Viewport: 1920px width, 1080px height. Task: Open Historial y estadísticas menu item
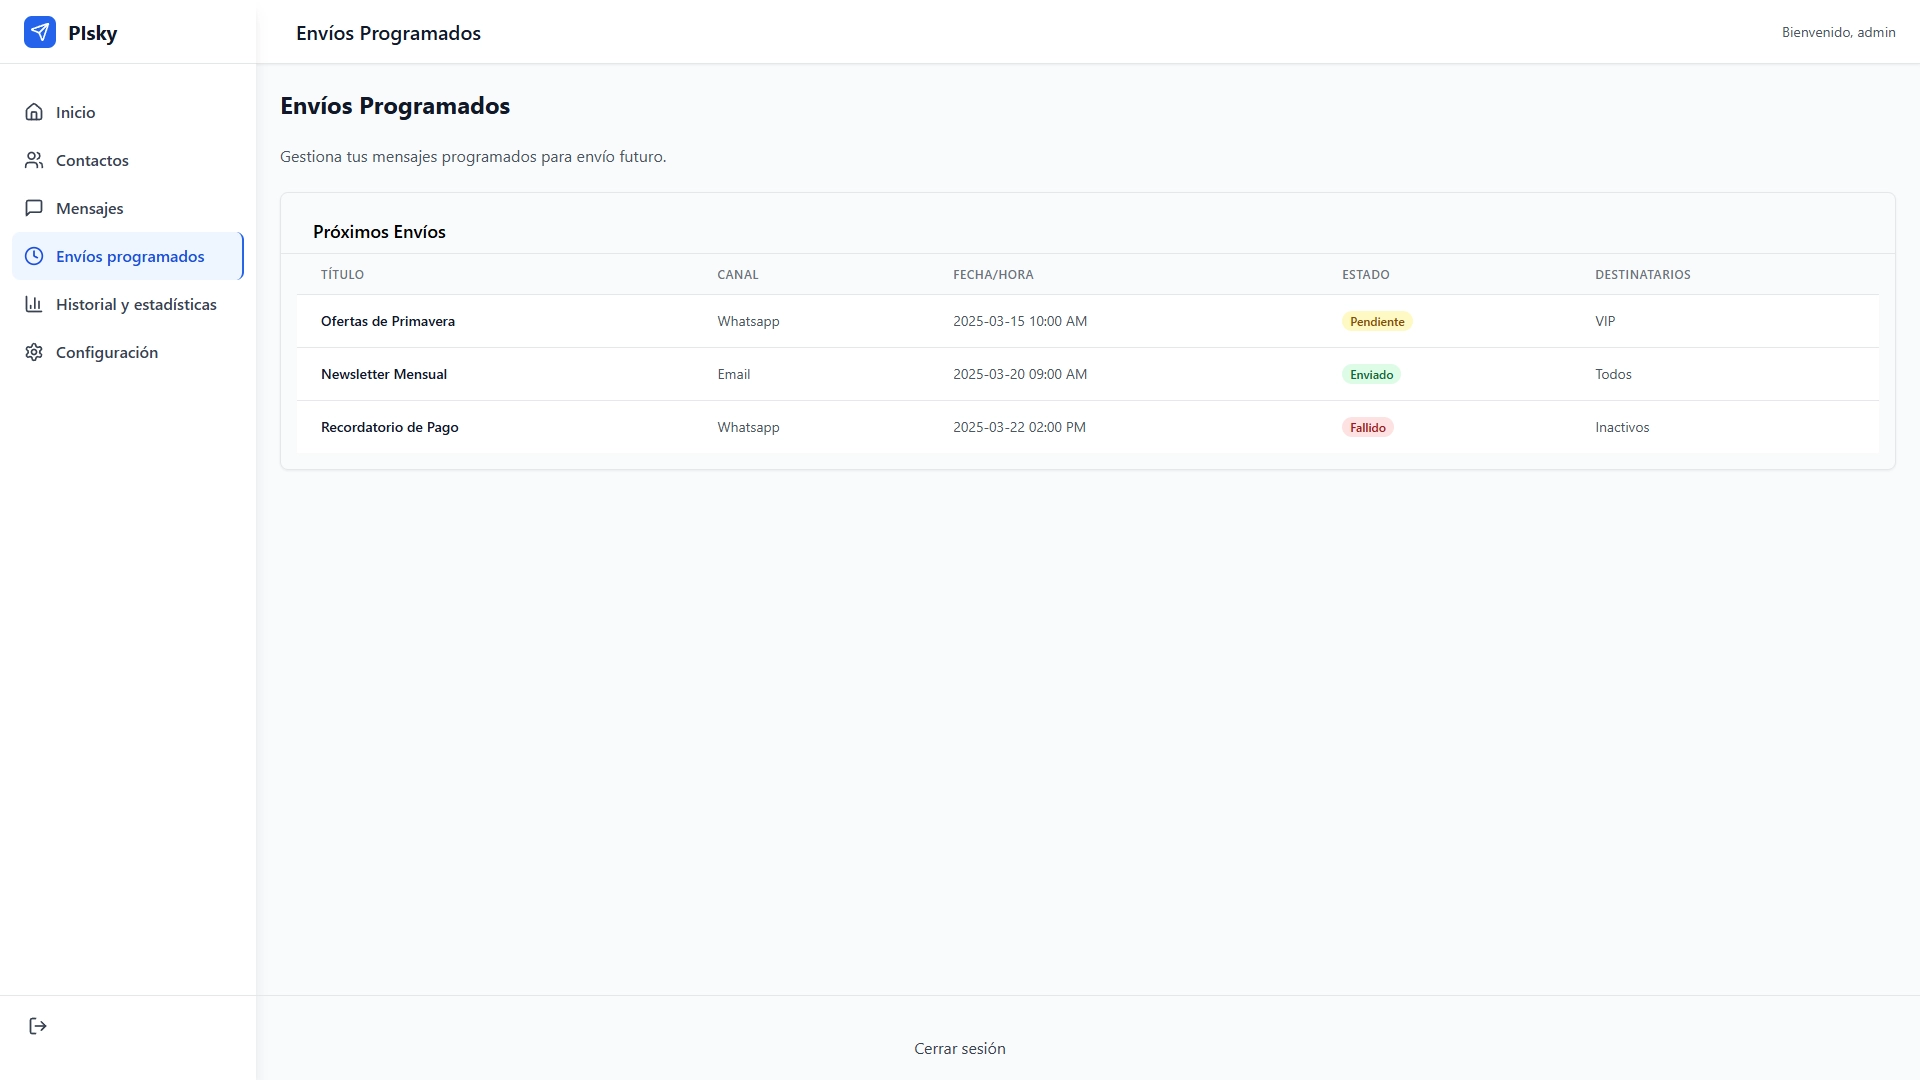click(128, 304)
